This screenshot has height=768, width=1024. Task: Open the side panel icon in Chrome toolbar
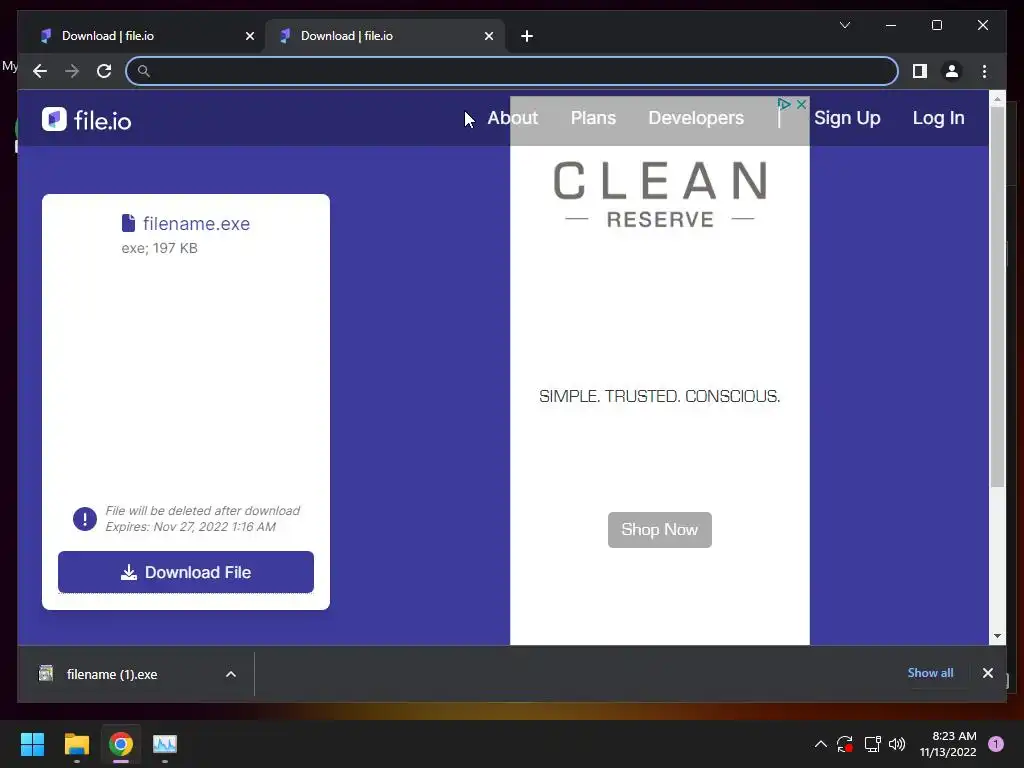[x=920, y=71]
